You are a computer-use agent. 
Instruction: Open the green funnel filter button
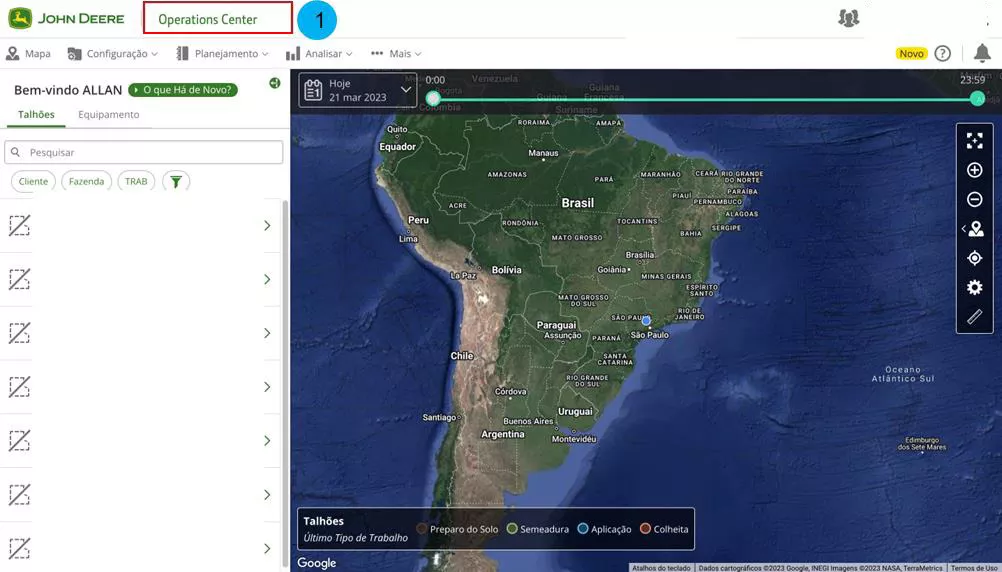point(176,182)
